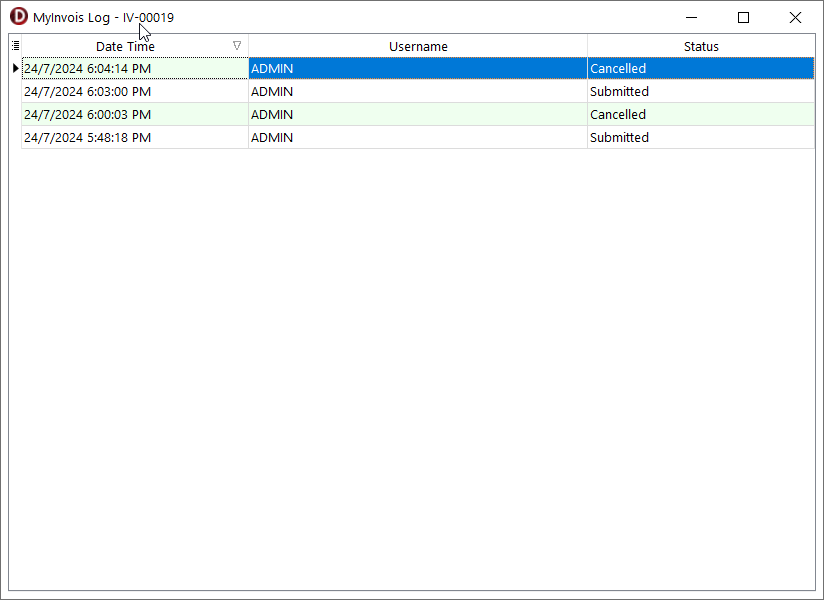Select the 6:00:03 PM log entry

pyautogui.click(x=87, y=115)
